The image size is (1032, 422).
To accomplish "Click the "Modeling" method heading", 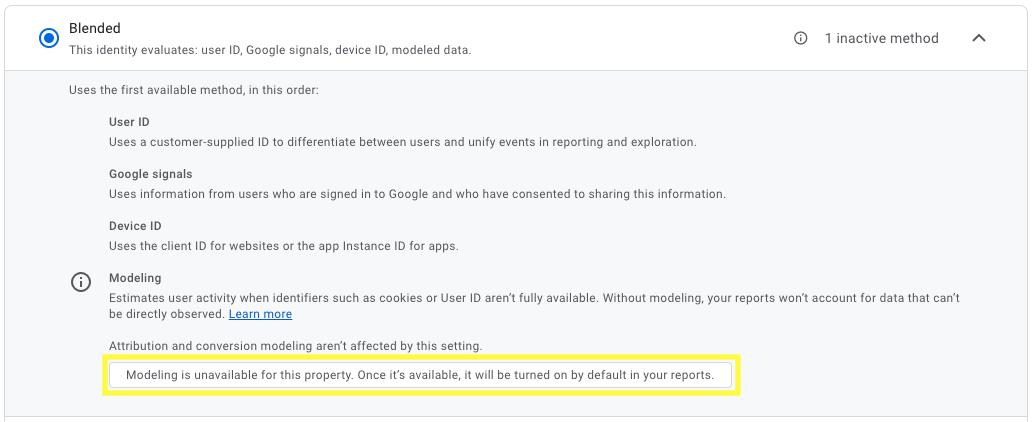I will (x=135, y=278).
